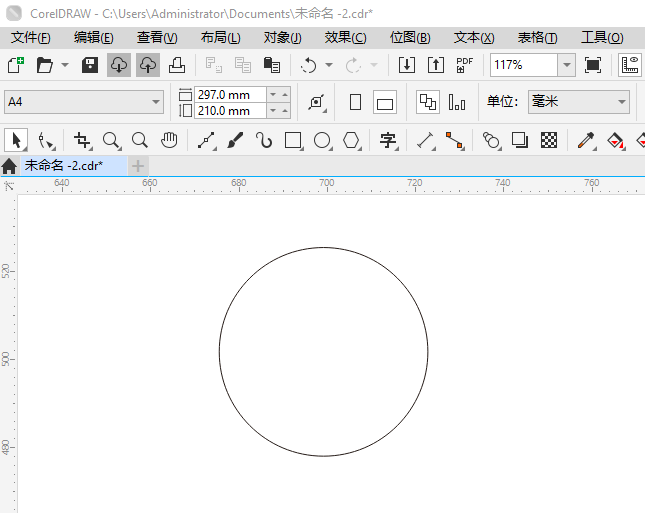Increase the page width with up stepper
This screenshot has width=645, height=513.
tap(285, 95)
